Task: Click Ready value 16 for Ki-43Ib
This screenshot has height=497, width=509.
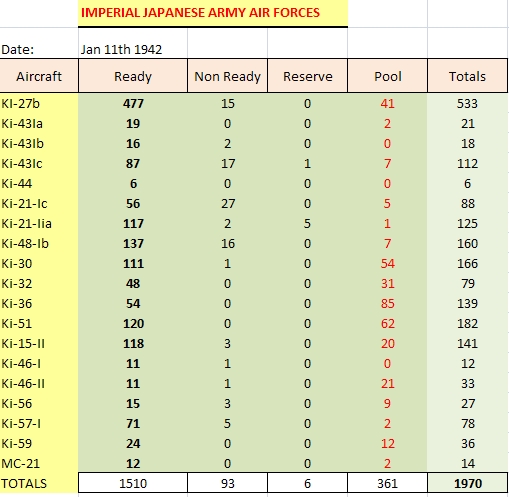Action: 133,144
